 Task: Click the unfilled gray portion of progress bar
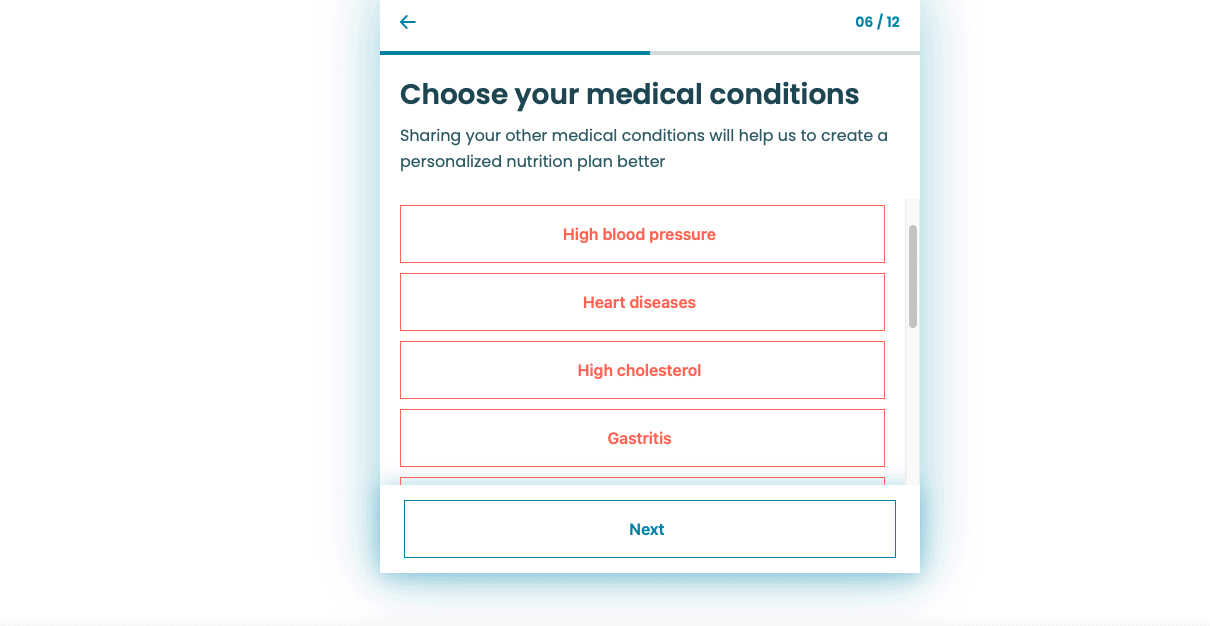click(x=785, y=52)
